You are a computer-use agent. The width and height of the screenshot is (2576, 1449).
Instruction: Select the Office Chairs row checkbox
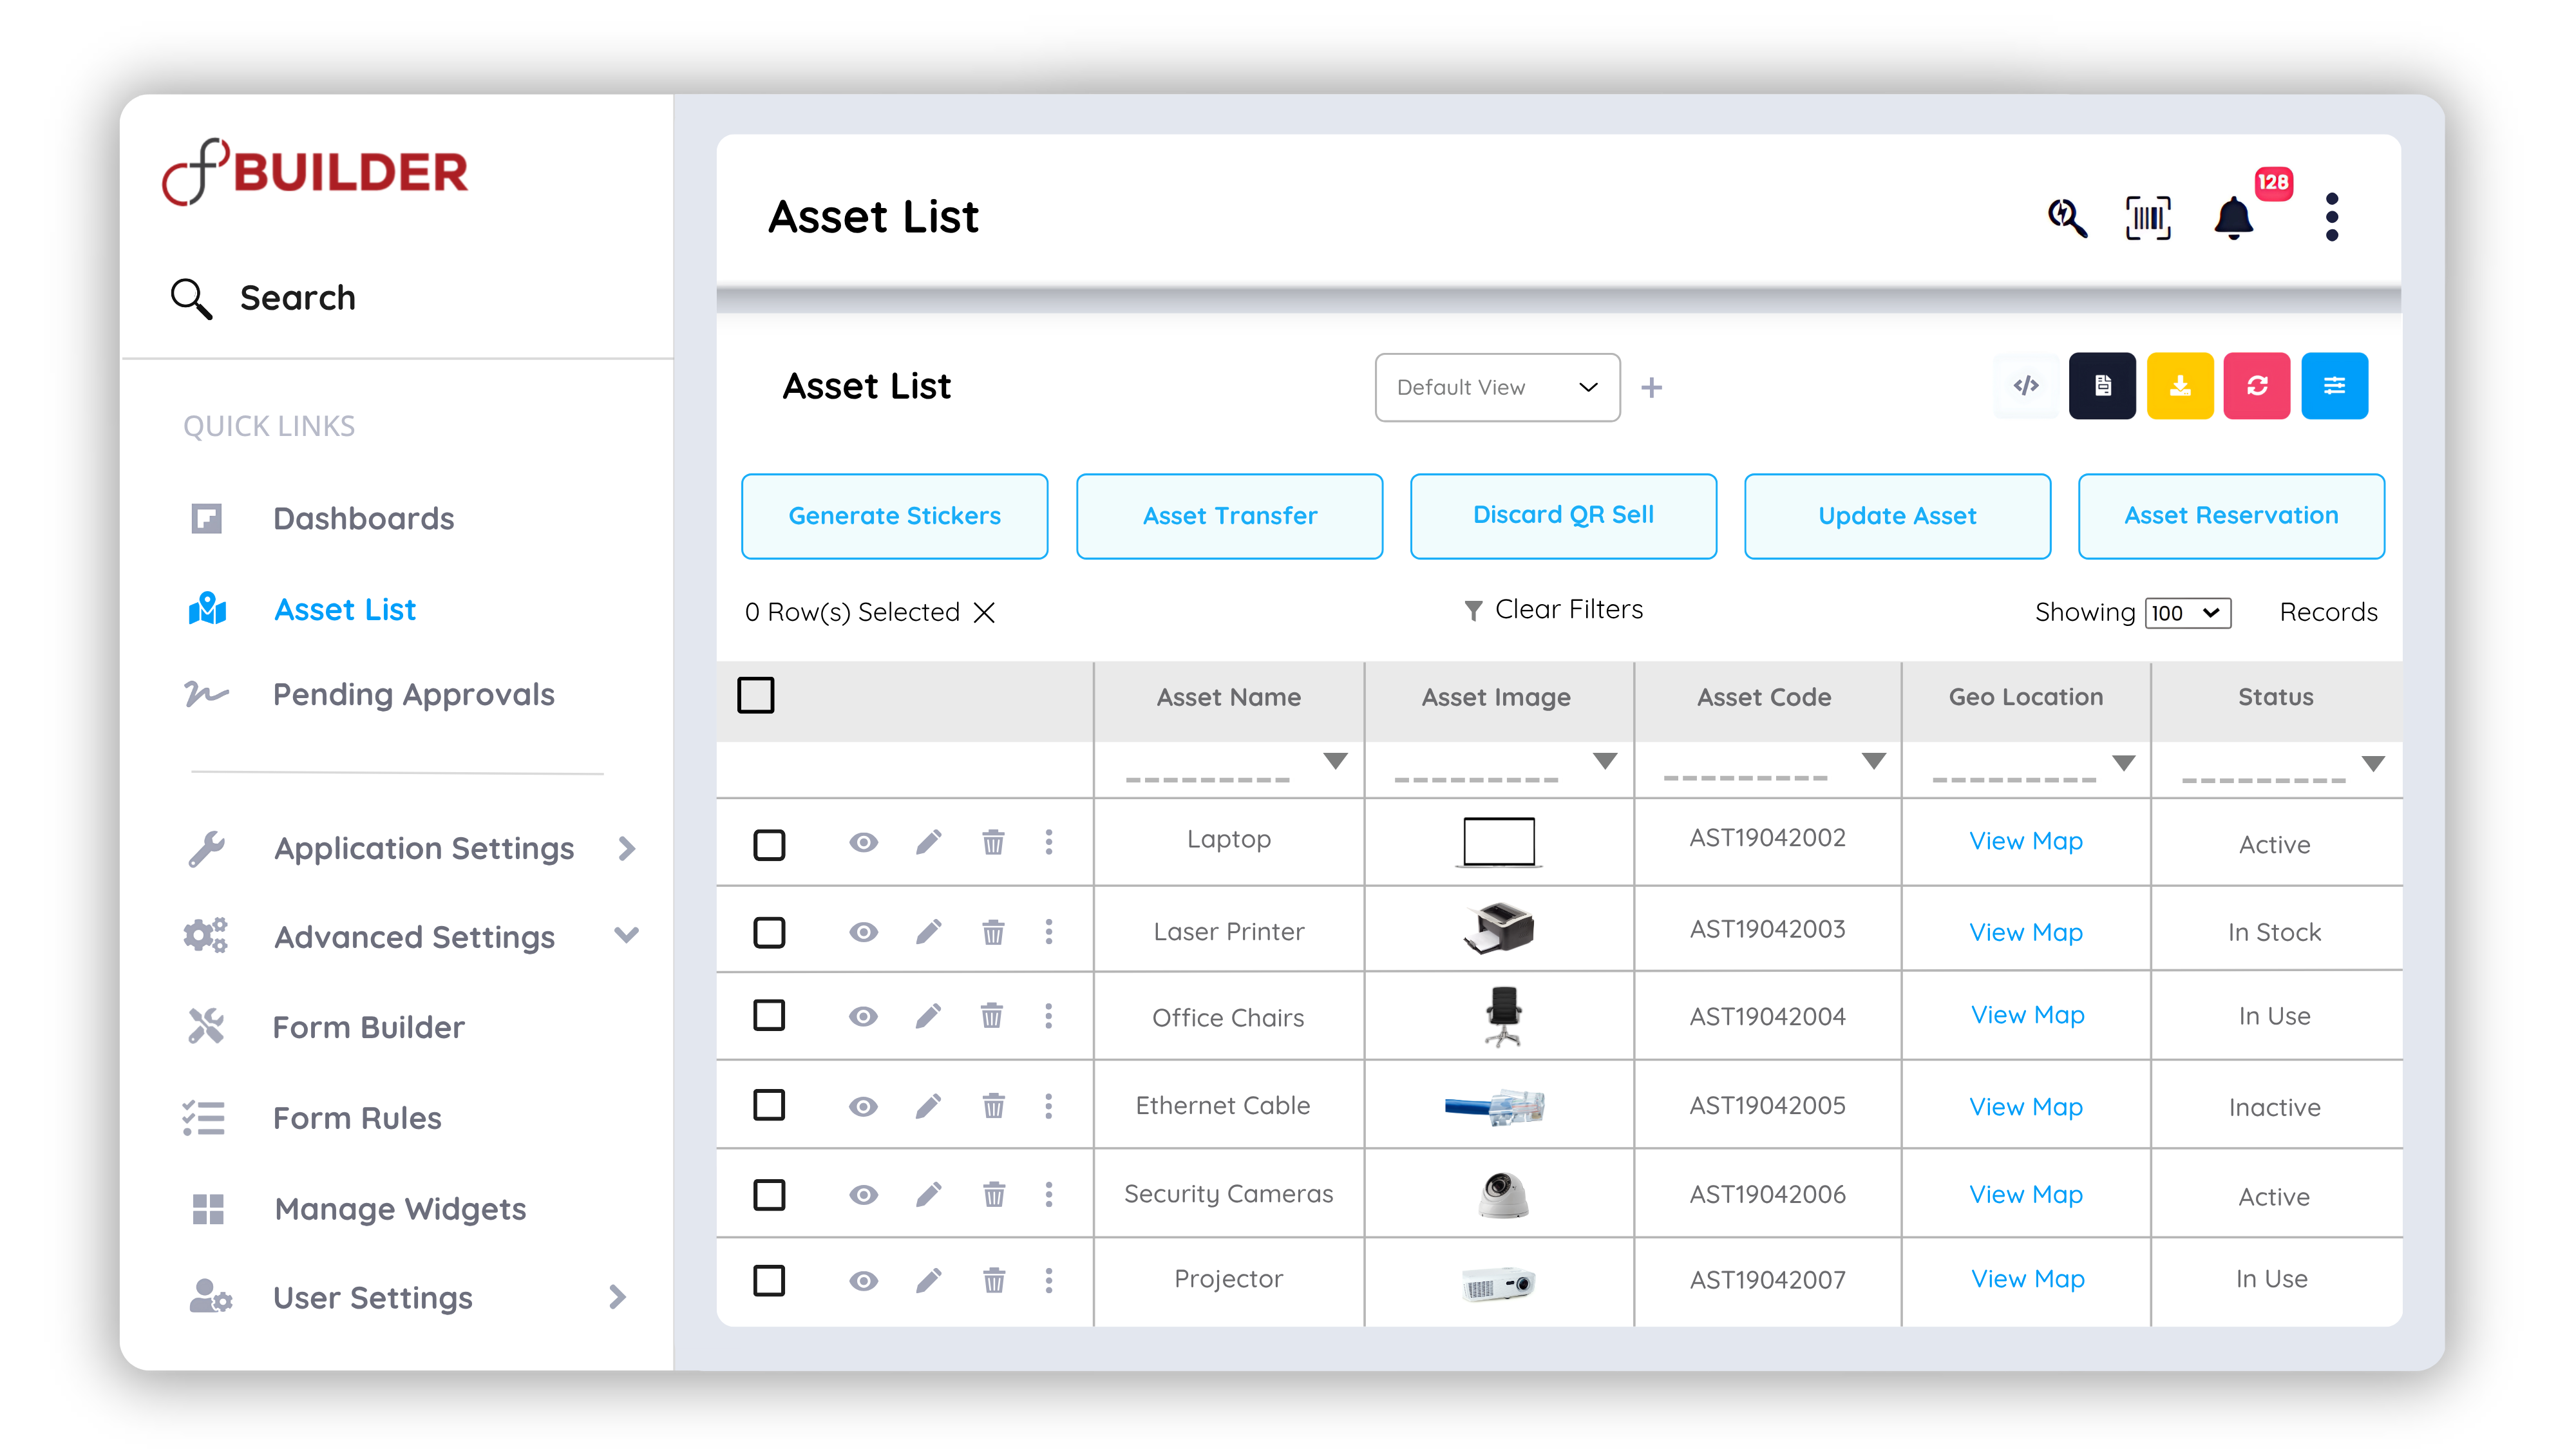click(x=769, y=1015)
